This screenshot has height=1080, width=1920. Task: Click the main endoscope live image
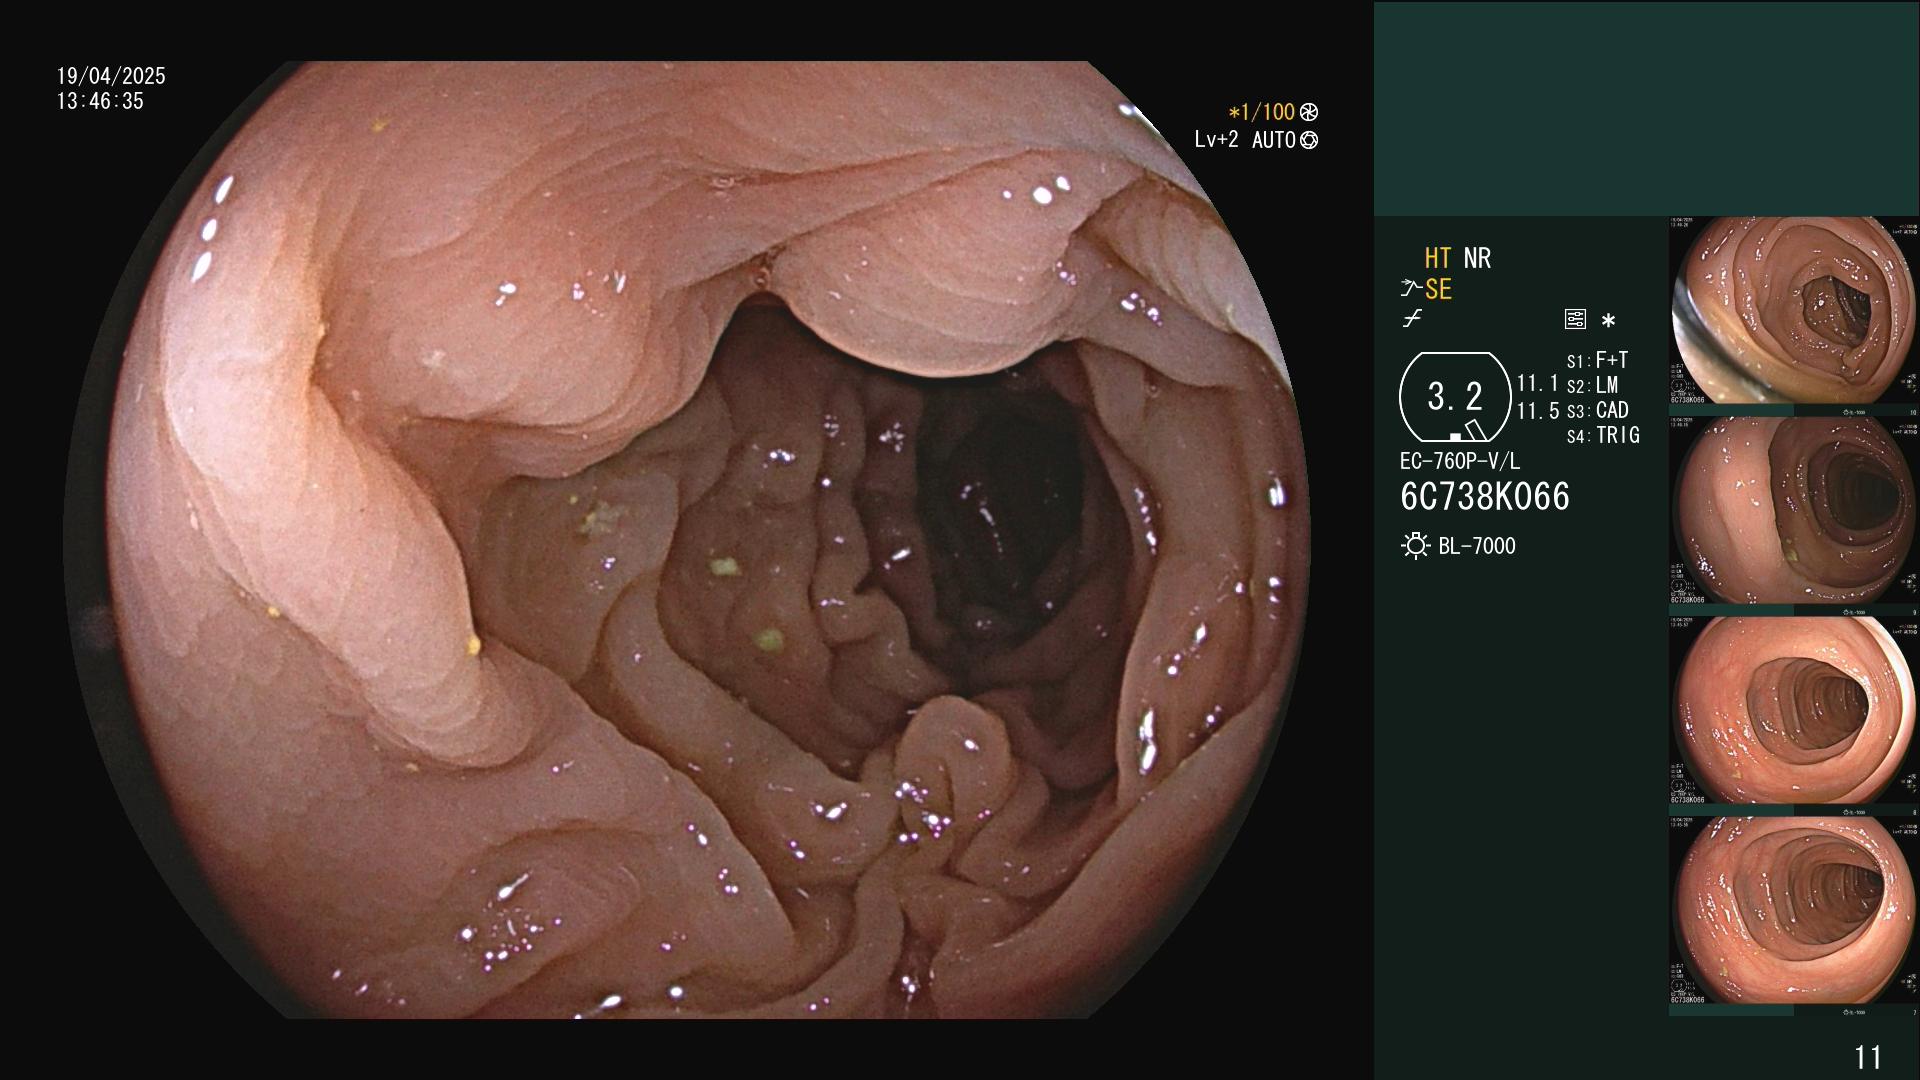[x=686, y=540]
